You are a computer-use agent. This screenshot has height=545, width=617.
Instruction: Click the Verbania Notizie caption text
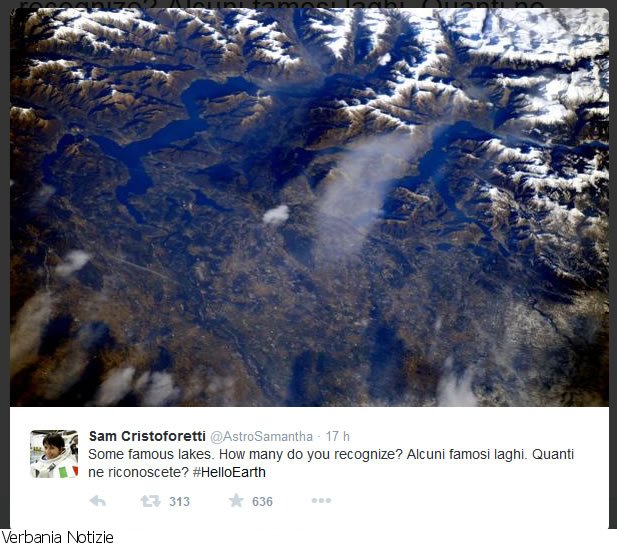tap(57, 538)
